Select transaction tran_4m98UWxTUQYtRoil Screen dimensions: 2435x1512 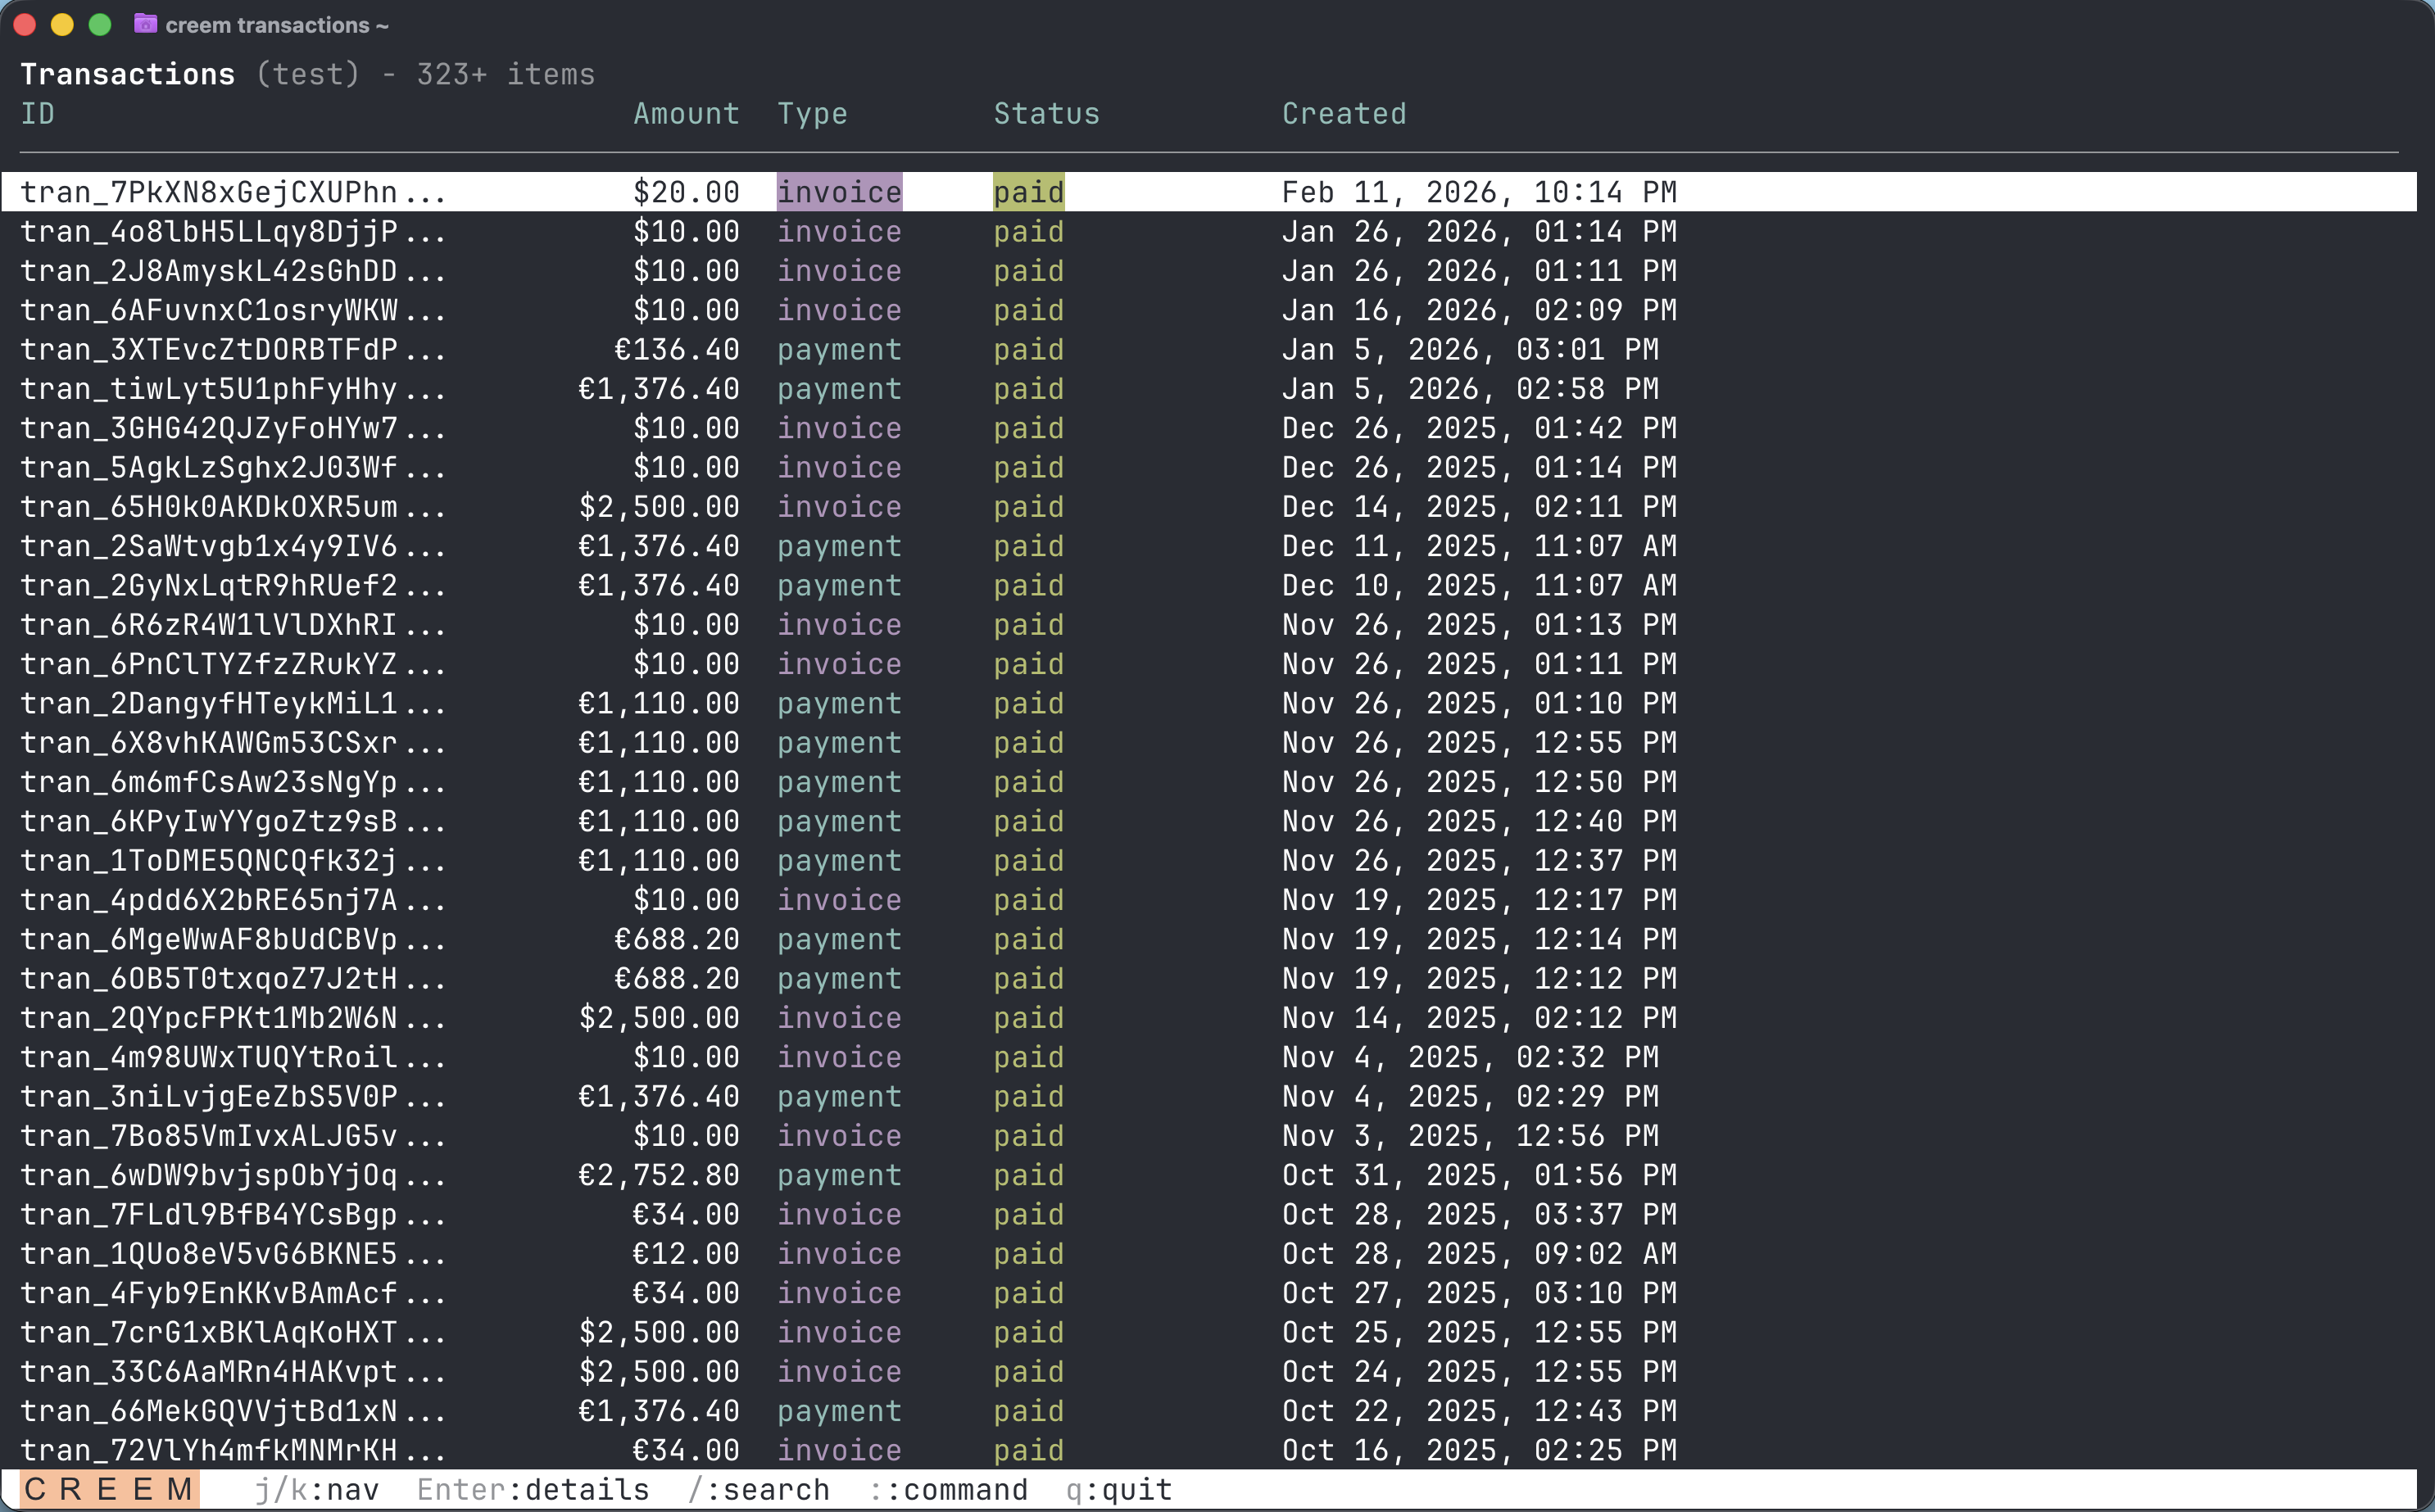click(1209, 1057)
